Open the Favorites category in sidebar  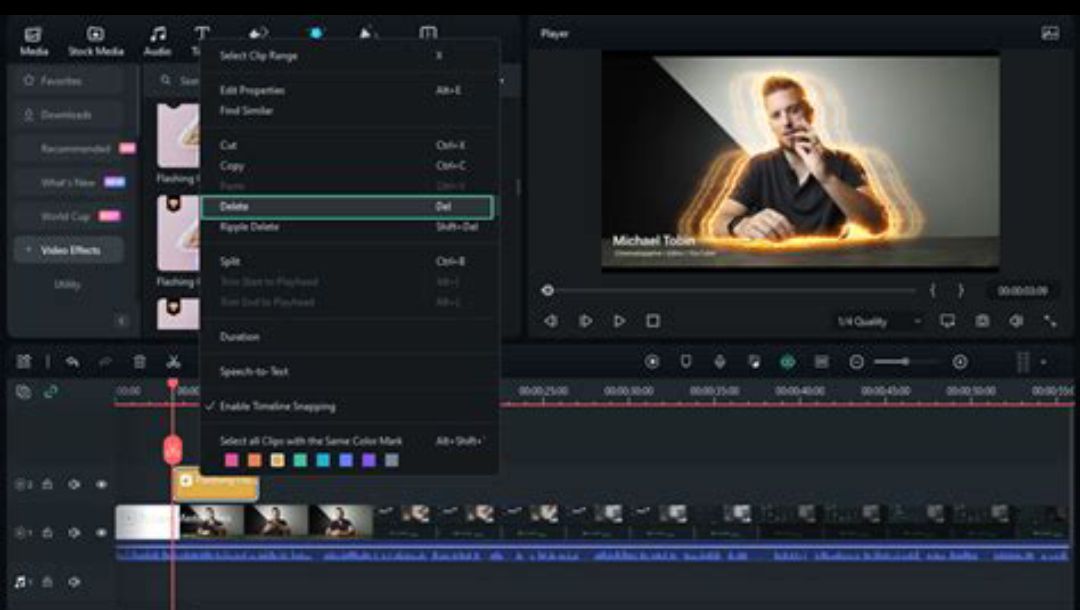tap(68, 81)
